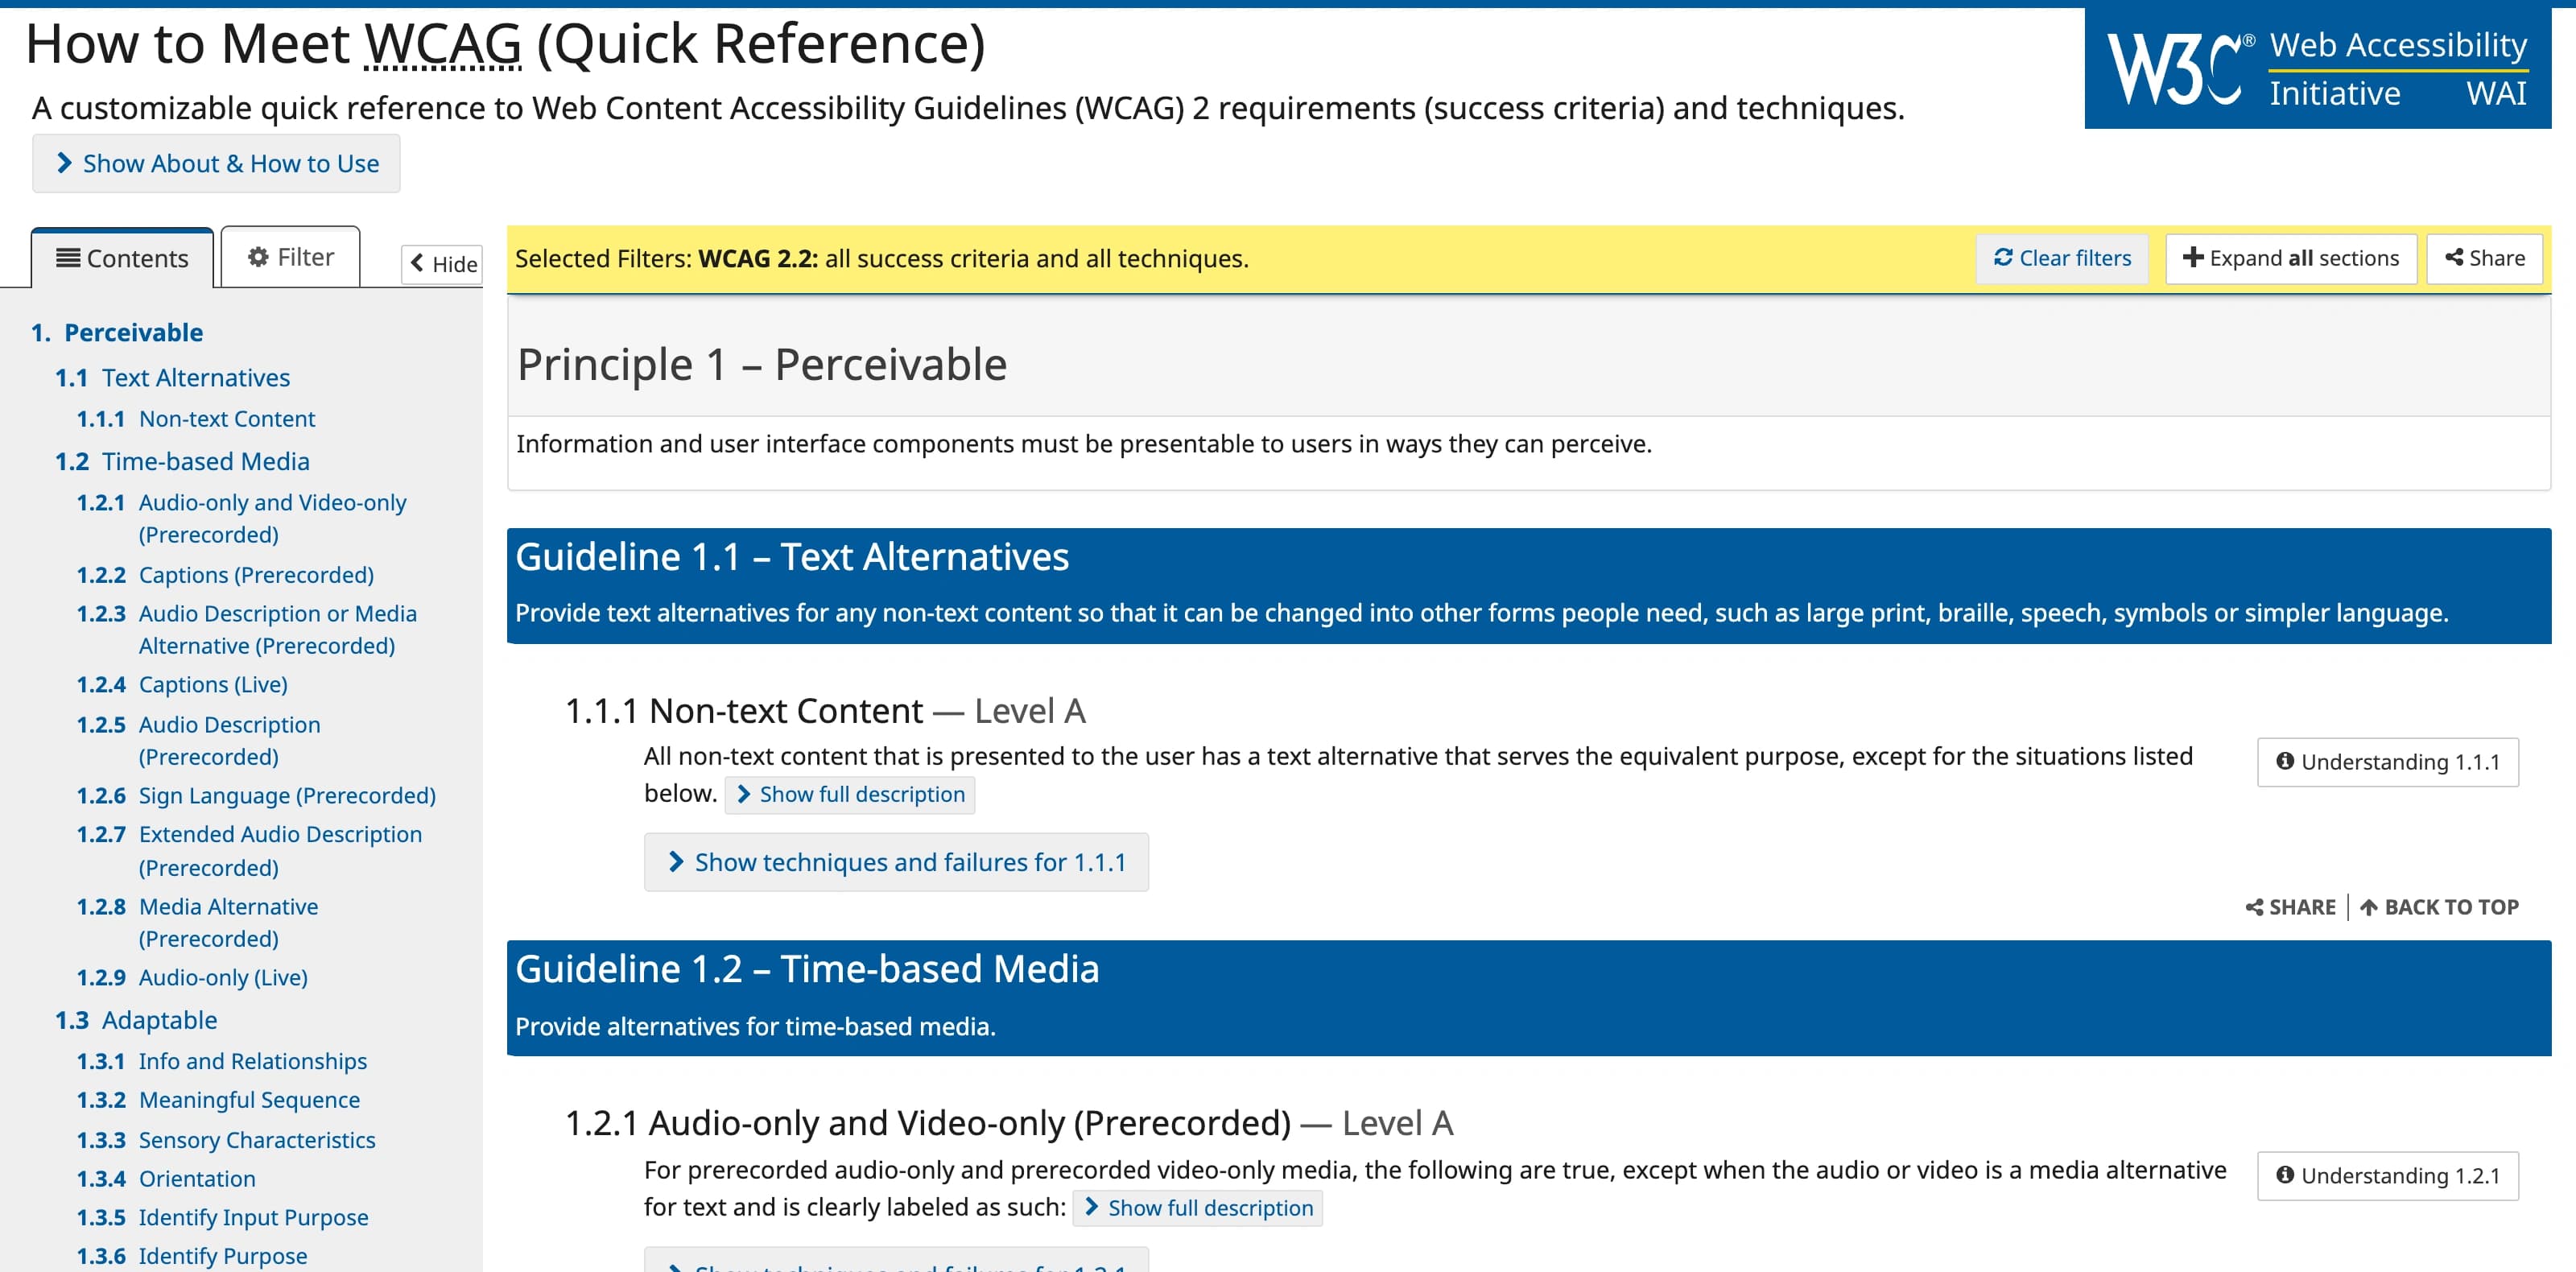The height and width of the screenshot is (1272, 2576).
Task: Expand Show About & How to Use
Action: point(216,163)
